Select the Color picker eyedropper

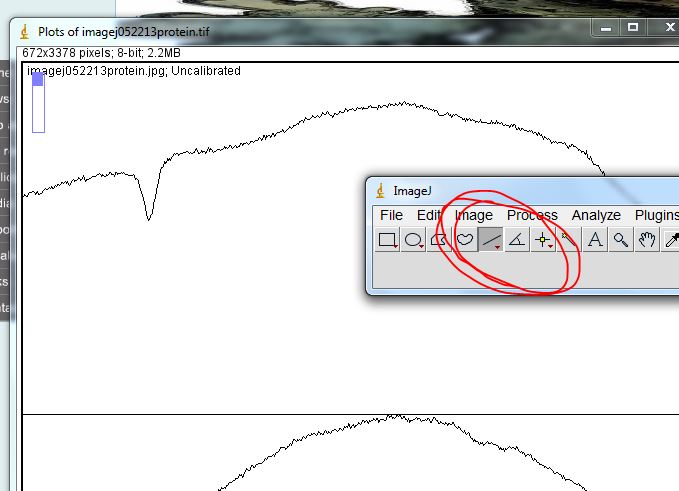point(672,240)
